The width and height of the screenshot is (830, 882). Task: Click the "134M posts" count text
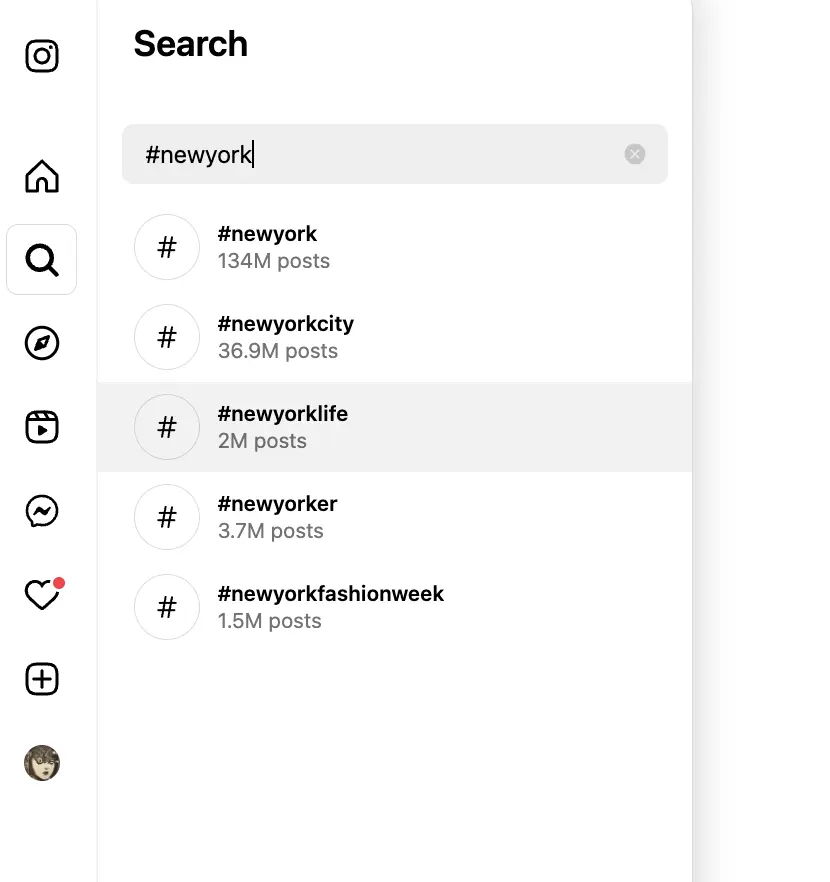click(x=274, y=261)
